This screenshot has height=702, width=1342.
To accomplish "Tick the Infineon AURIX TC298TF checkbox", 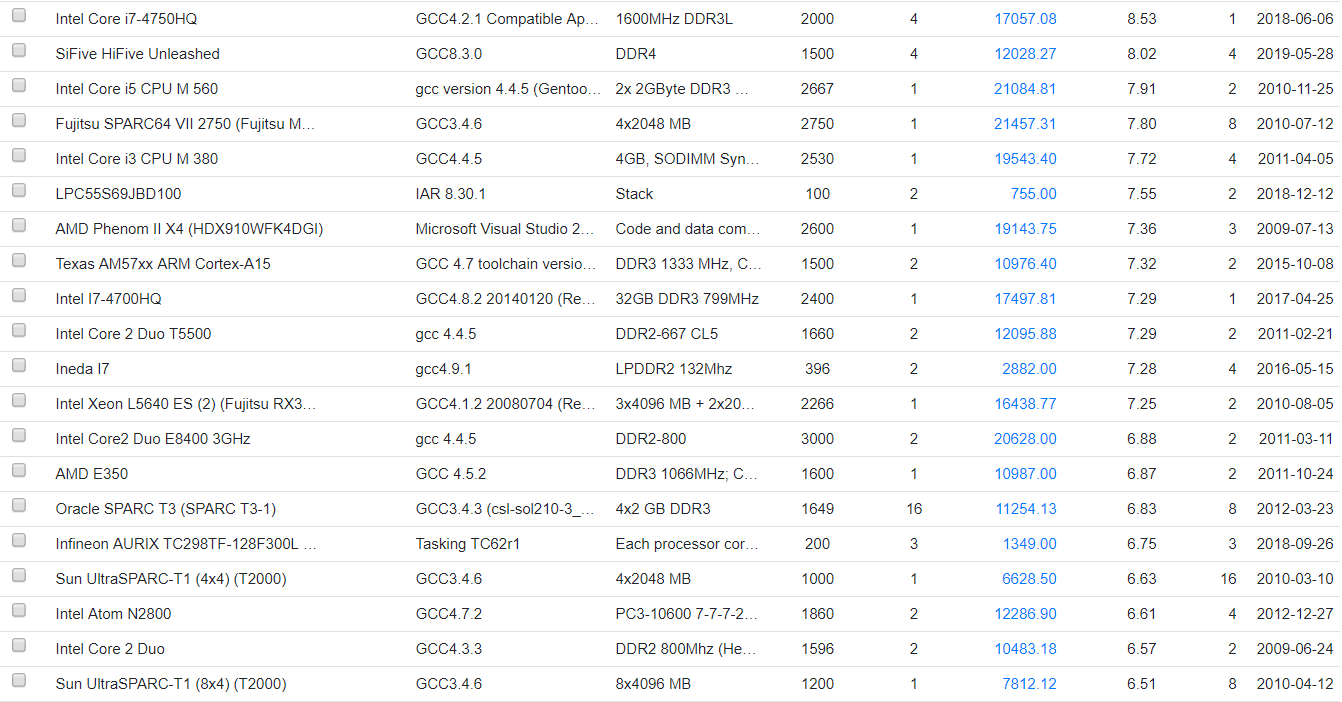I will [x=19, y=541].
